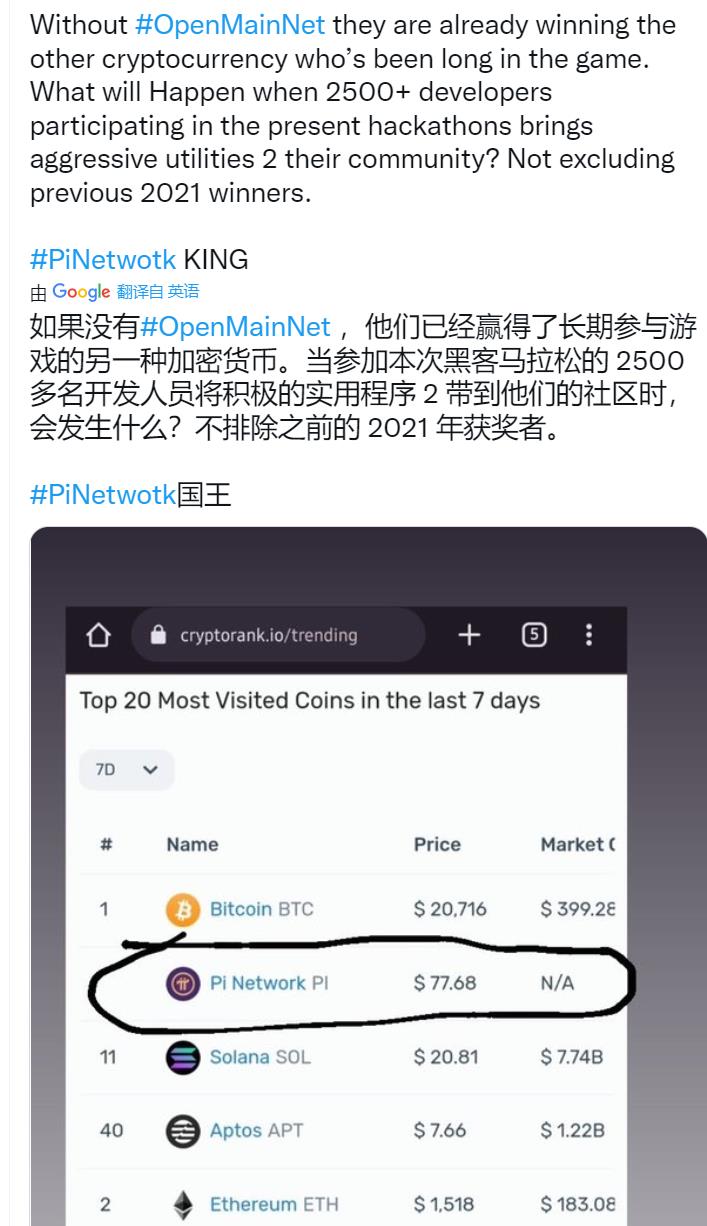The height and width of the screenshot is (1226, 707).
Task: Tap the browser home icon
Action: pos(100,636)
